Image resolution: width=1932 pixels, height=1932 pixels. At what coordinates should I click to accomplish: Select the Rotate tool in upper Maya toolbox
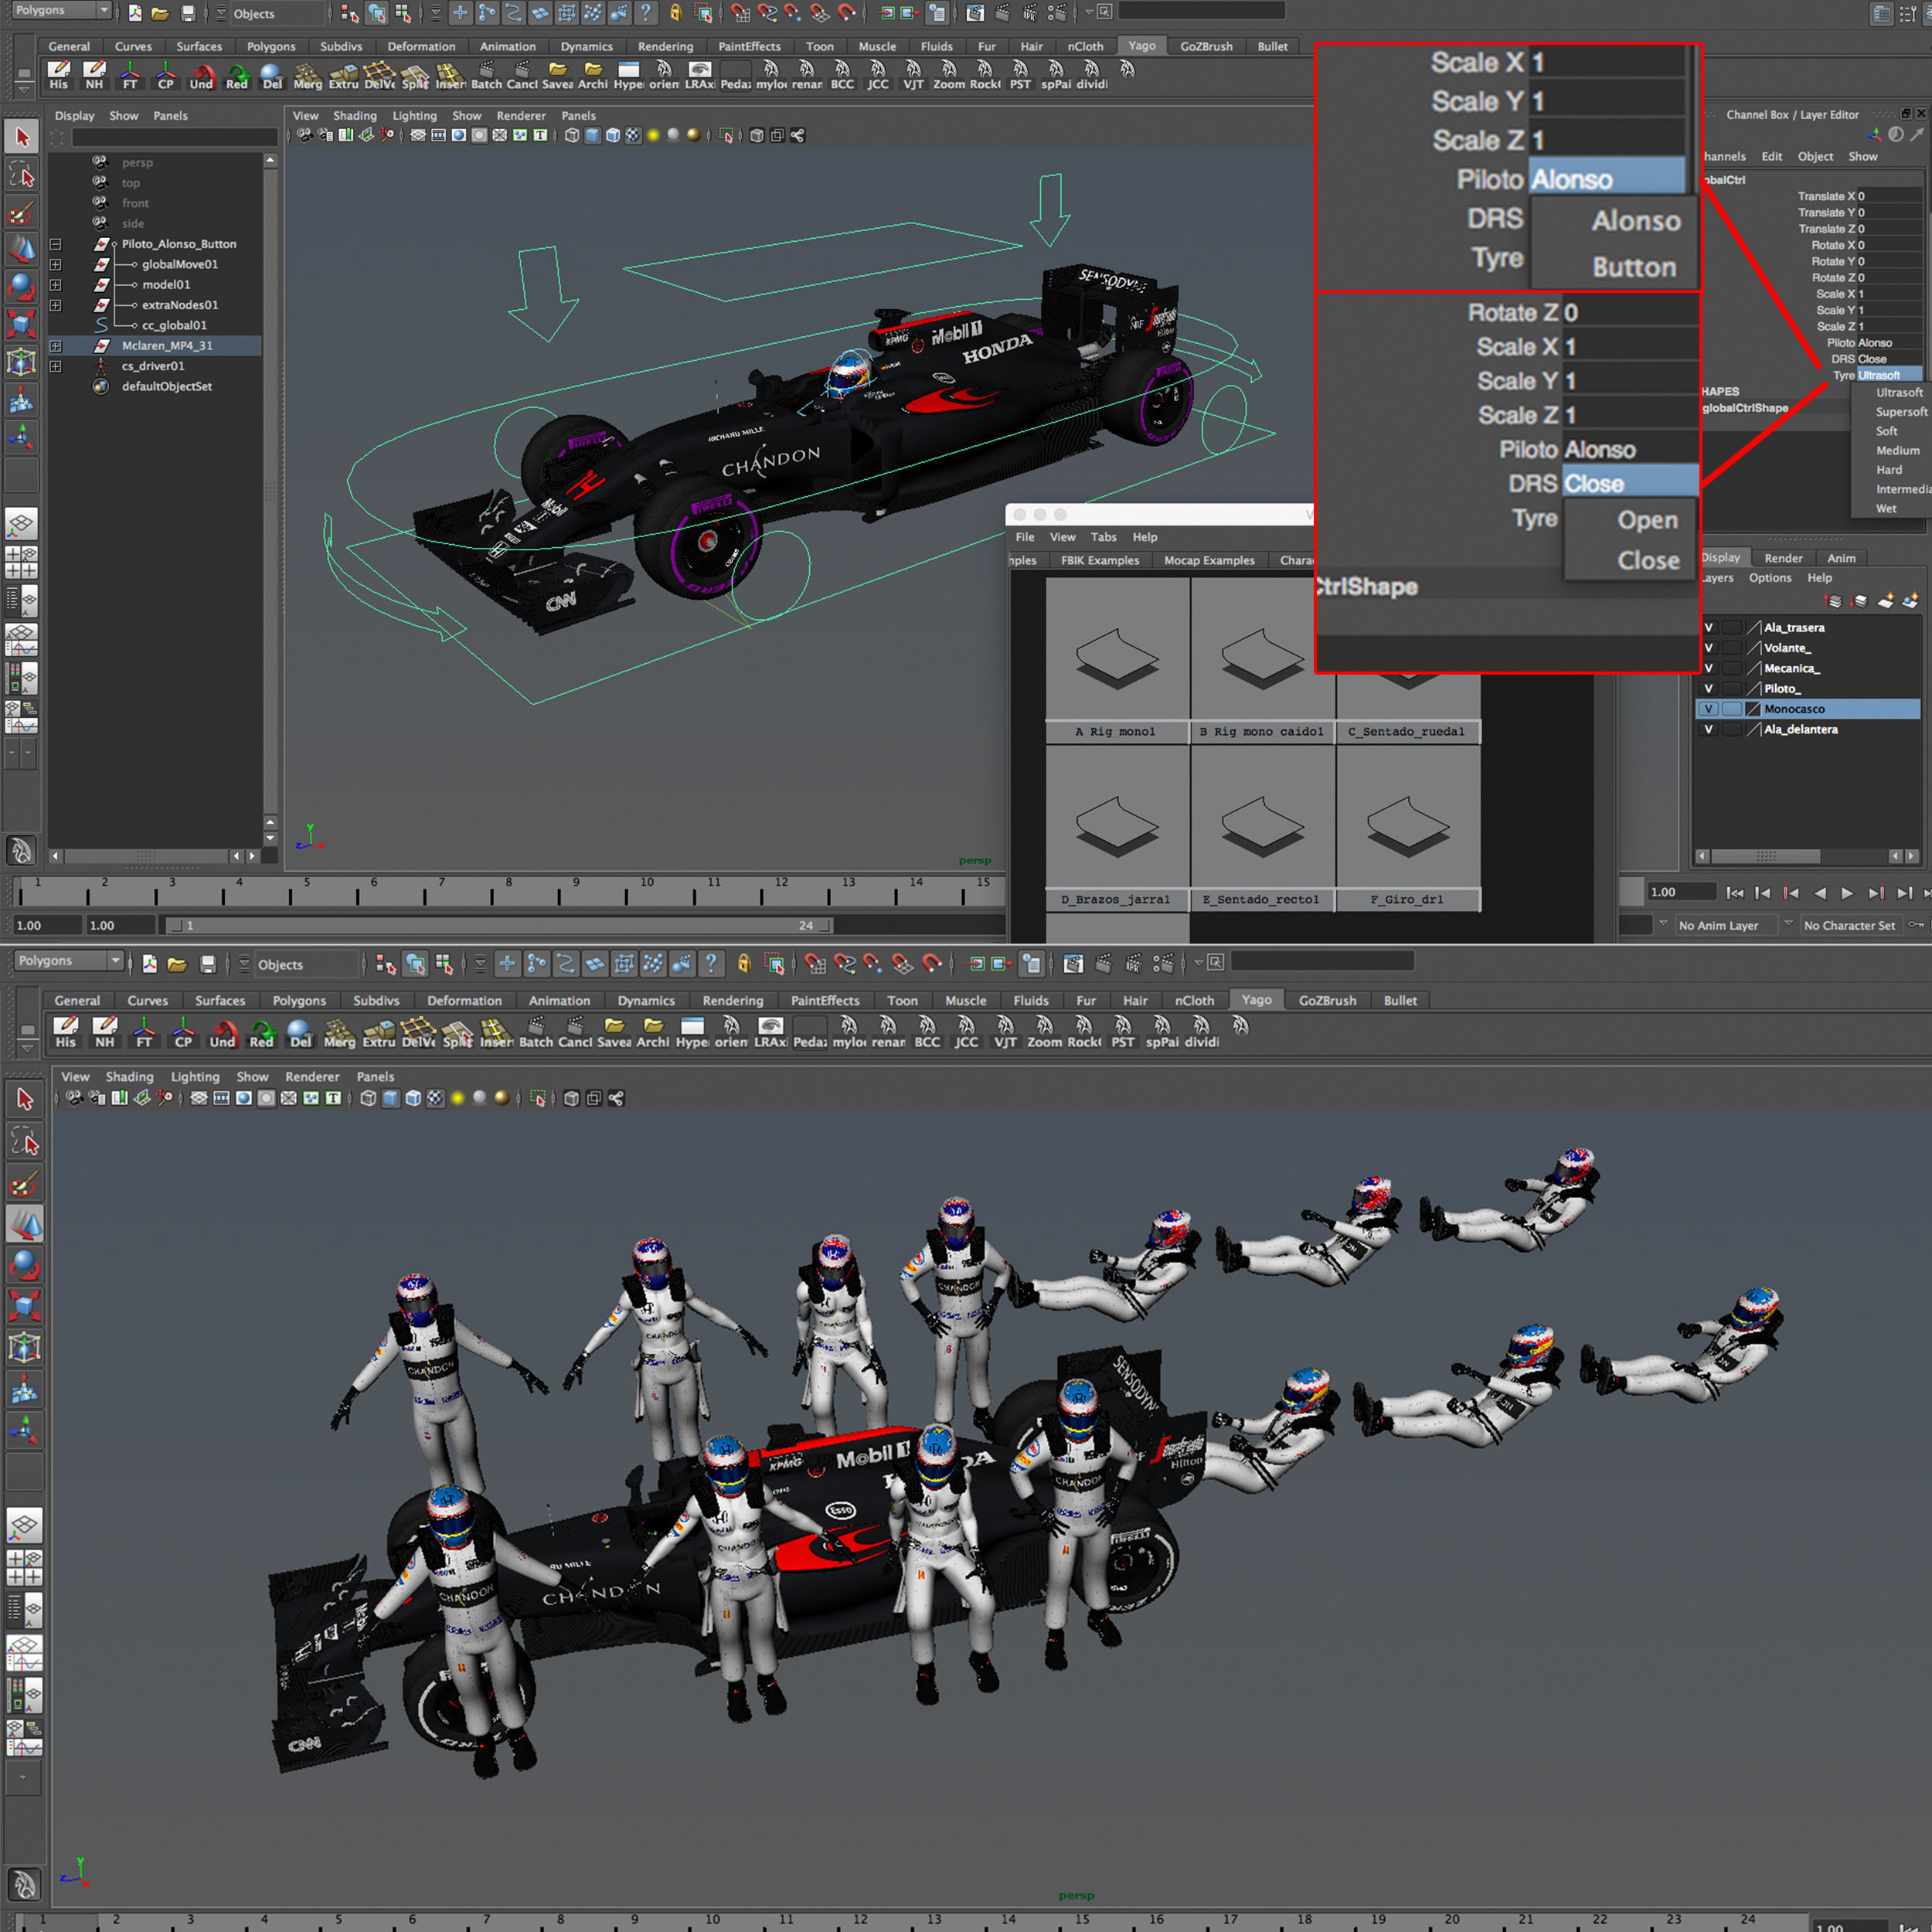tap(22, 287)
